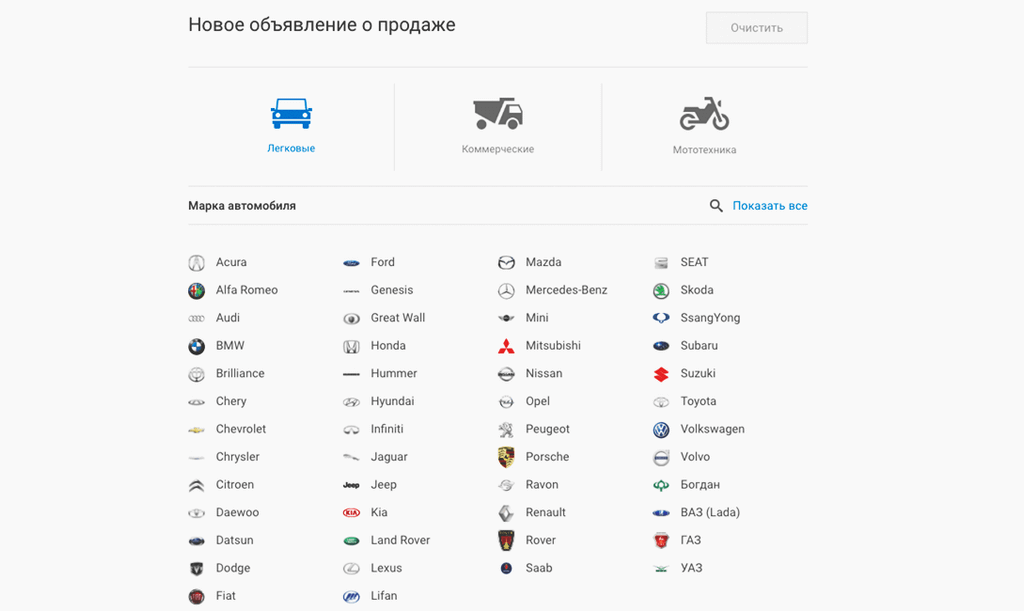The height and width of the screenshot is (611, 1024).
Task: Pick the Subaru brand
Action: click(699, 345)
